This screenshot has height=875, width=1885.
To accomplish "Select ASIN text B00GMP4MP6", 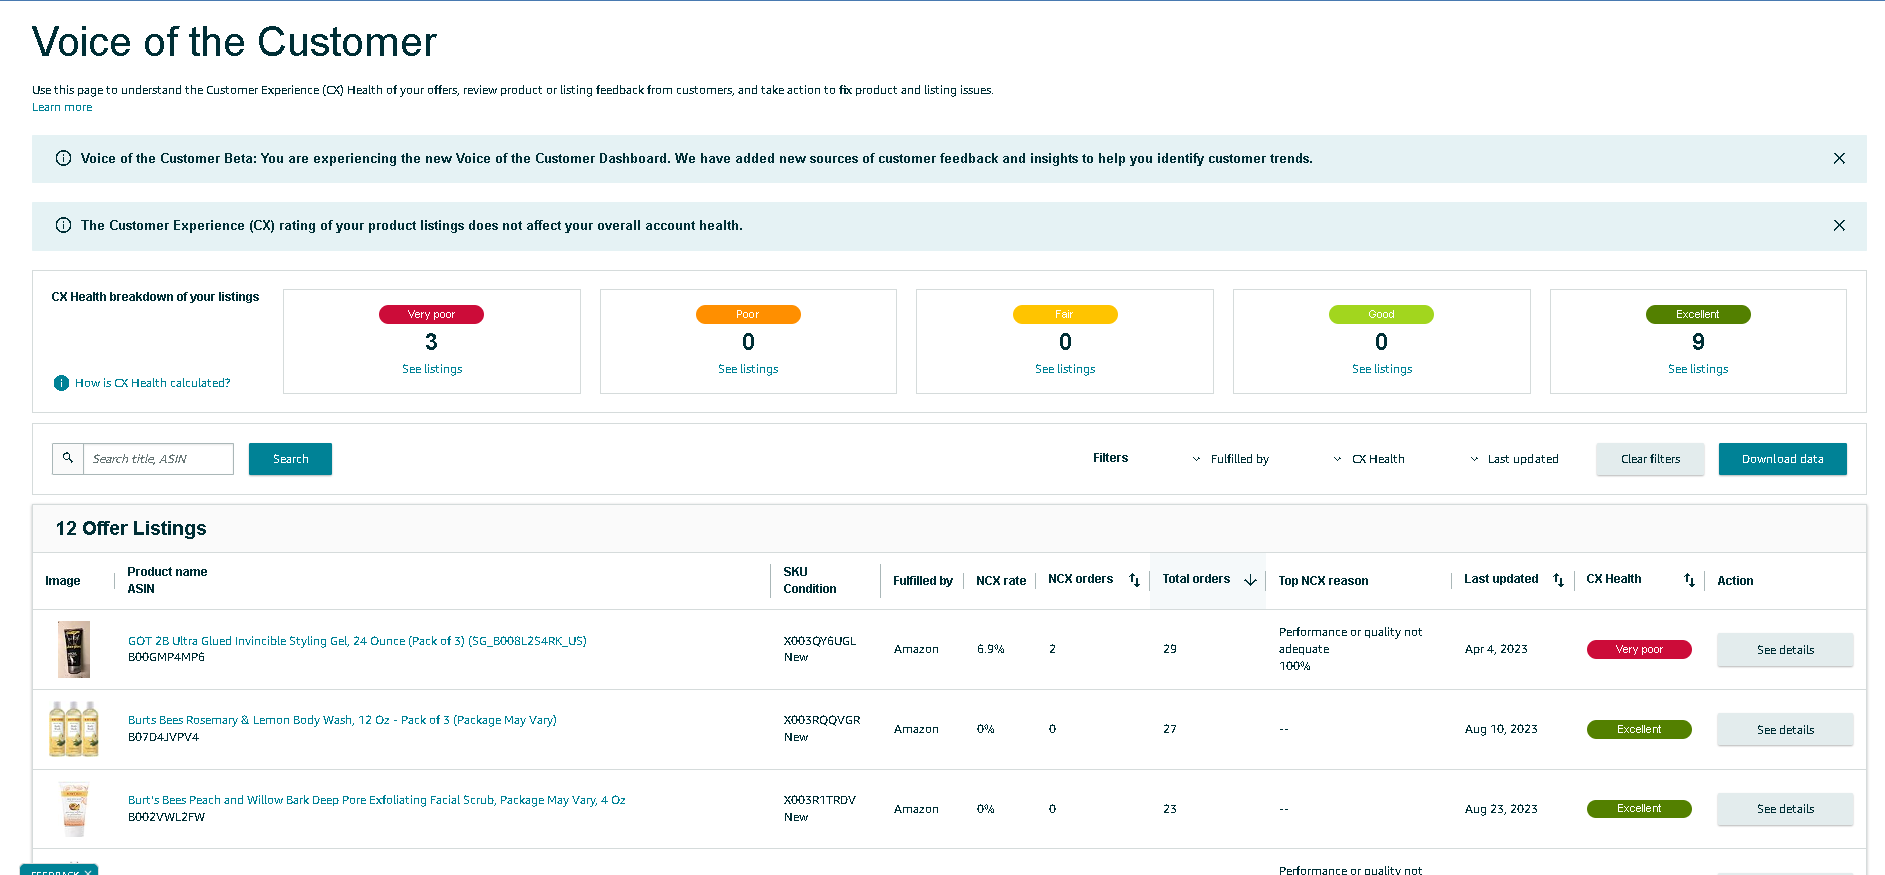I will click(x=166, y=658).
